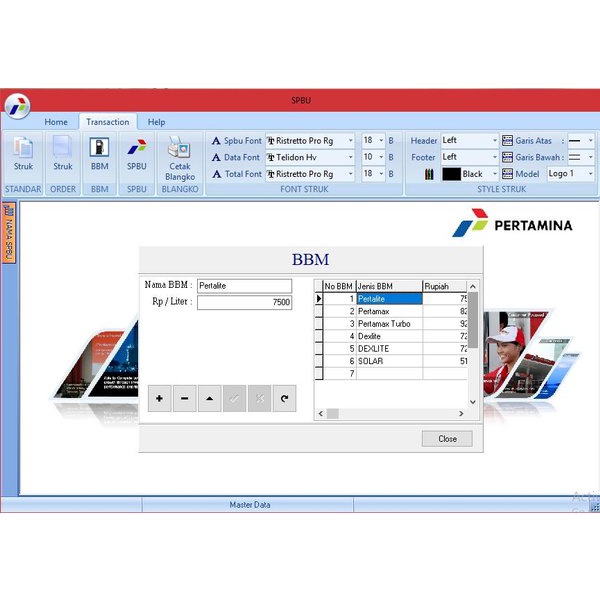Switch to the Home tab
The height and width of the screenshot is (600, 600).
click(56, 122)
